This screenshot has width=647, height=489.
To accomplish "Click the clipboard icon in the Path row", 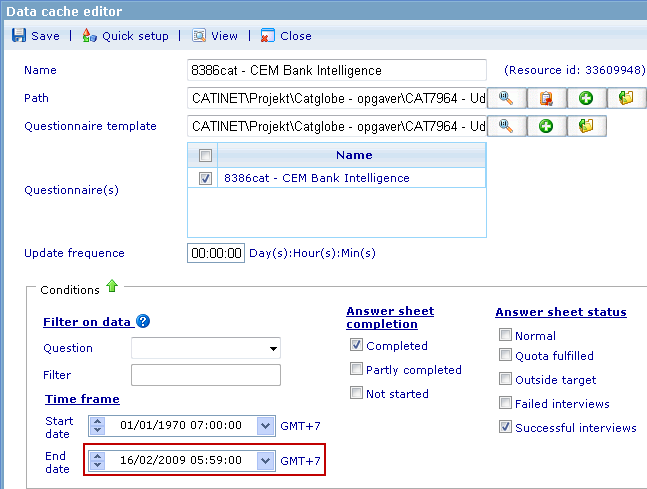I will coord(547,98).
